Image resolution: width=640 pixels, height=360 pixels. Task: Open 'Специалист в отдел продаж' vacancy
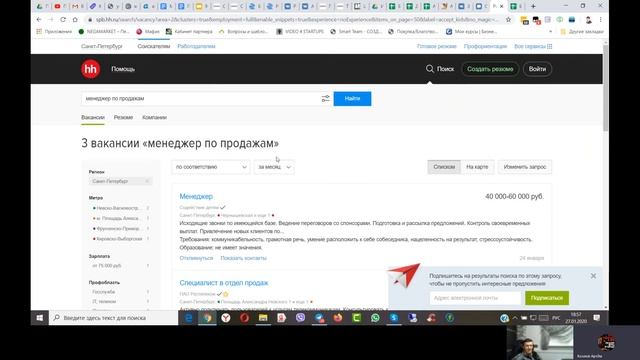[224, 282]
